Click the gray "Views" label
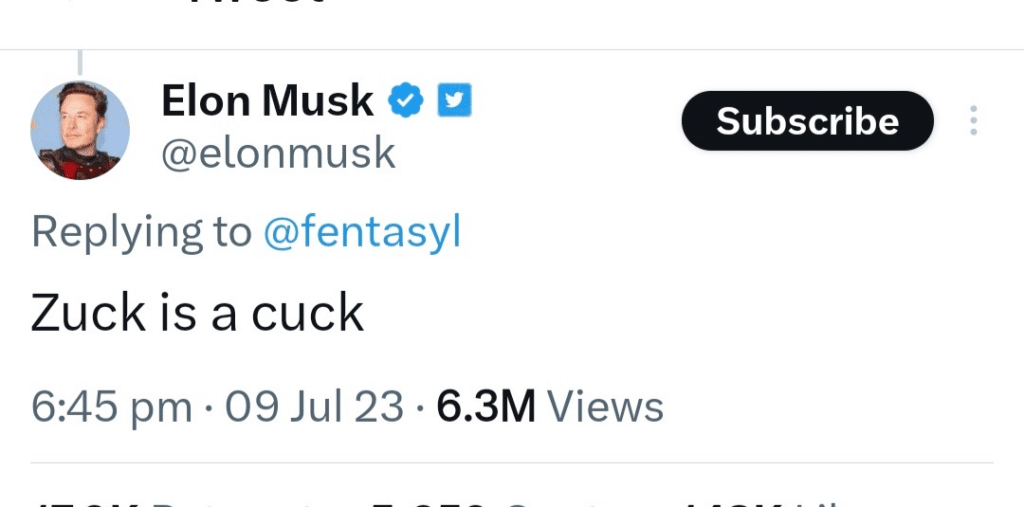The height and width of the screenshot is (507, 1024). coord(605,407)
